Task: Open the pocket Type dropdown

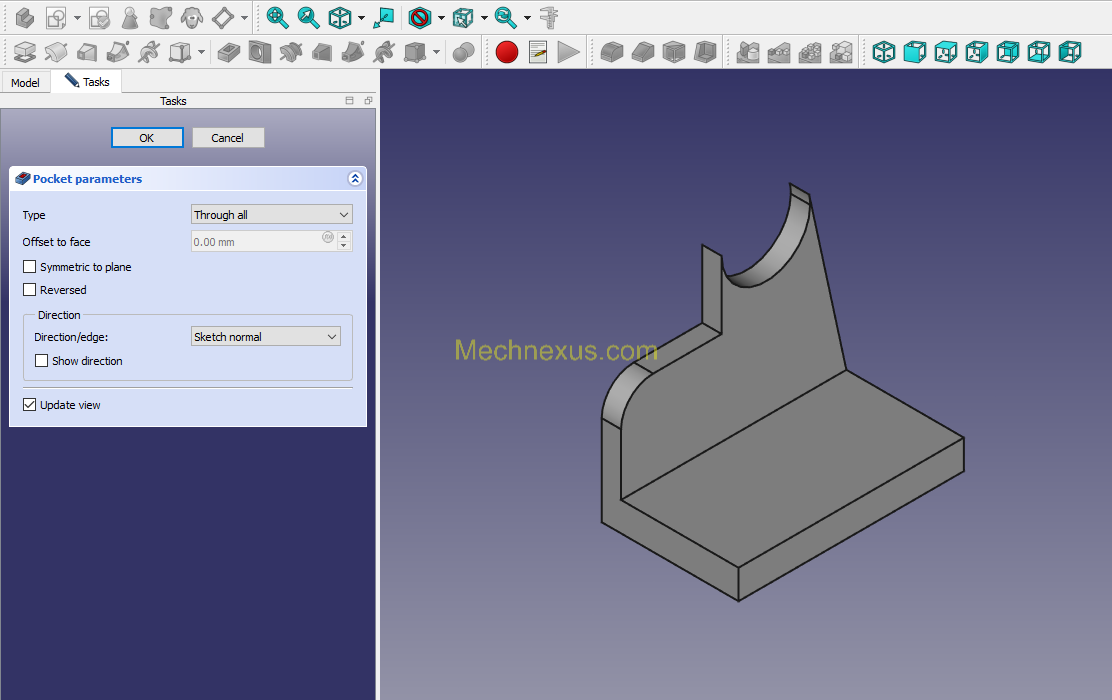Action: pyautogui.click(x=272, y=215)
